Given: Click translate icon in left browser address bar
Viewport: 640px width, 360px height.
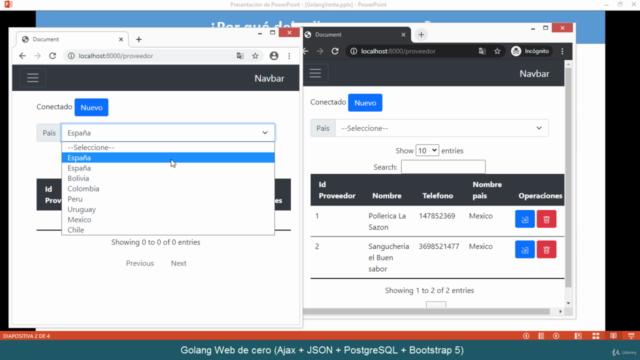Looking at the screenshot, I should 240,56.
